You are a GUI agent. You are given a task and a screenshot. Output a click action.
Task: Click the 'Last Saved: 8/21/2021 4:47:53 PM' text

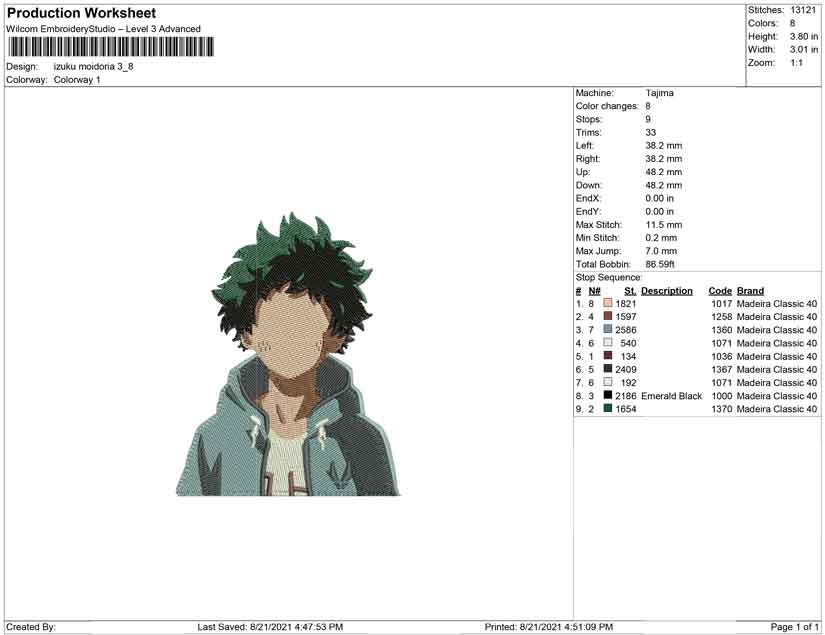[x=270, y=627]
